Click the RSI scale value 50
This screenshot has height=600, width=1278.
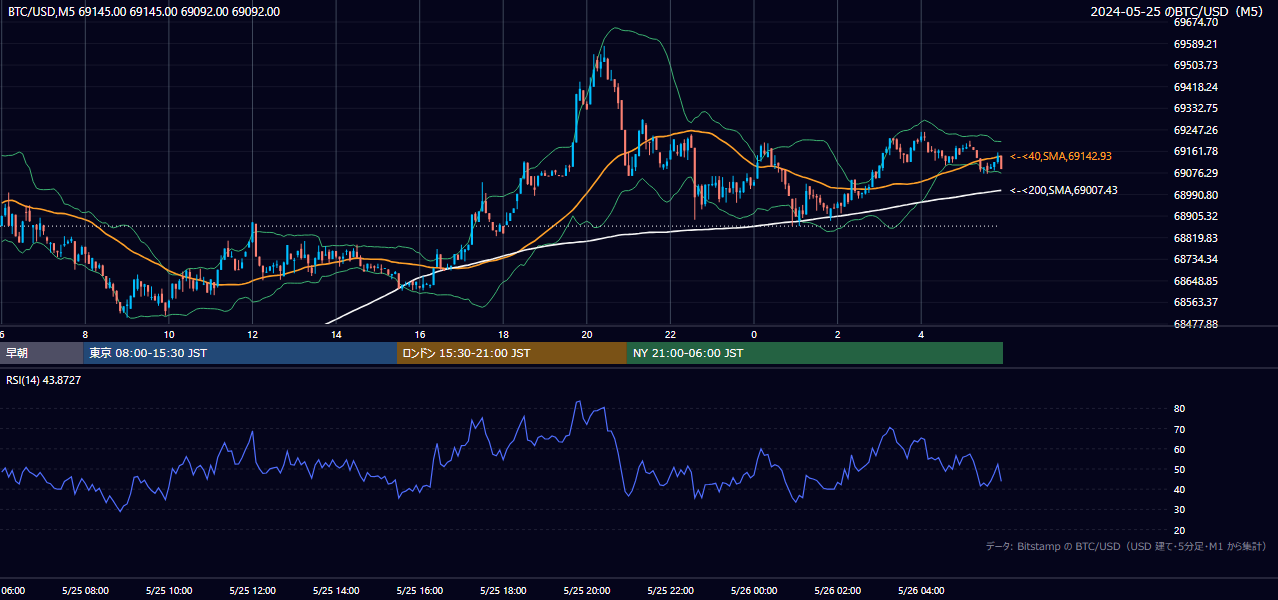click(1179, 469)
